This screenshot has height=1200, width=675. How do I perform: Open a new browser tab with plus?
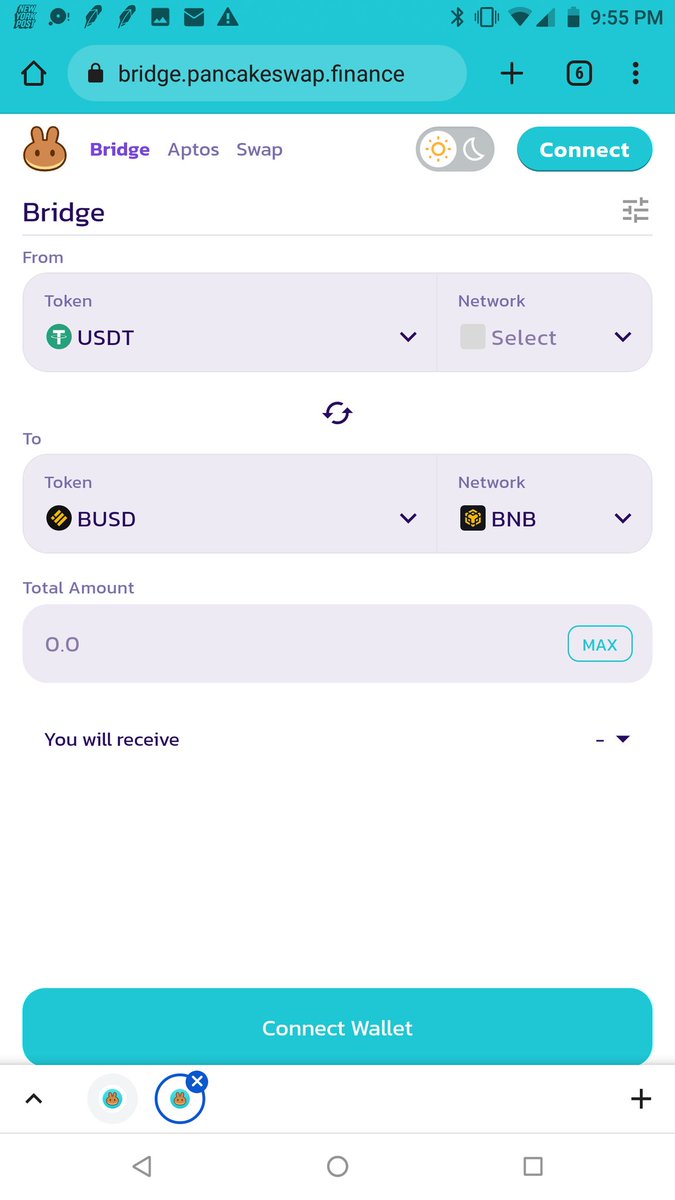tap(511, 74)
